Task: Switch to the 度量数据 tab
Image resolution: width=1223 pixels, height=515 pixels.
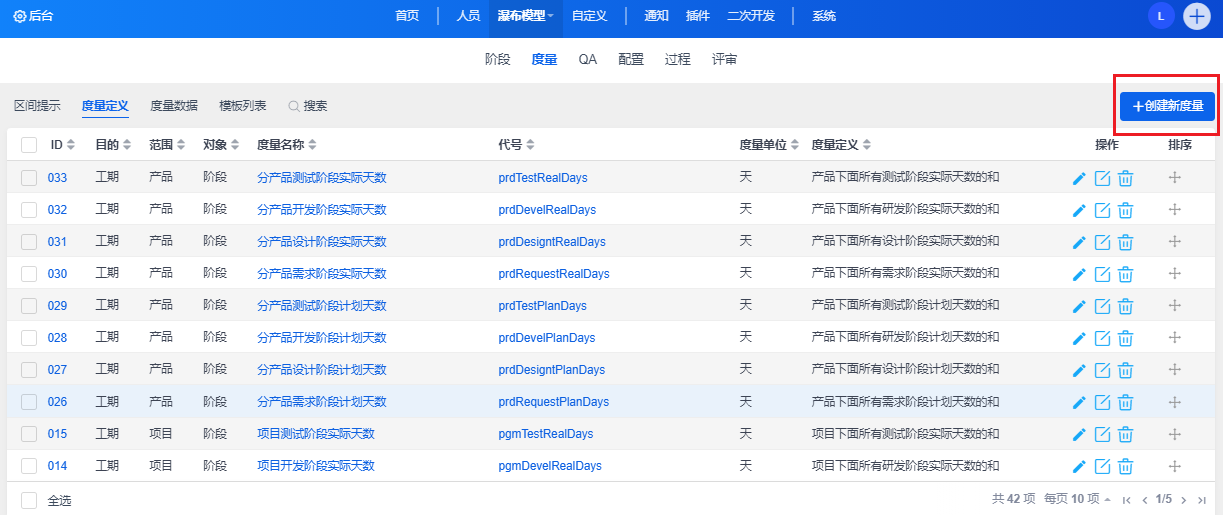Action: tap(174, 106)
